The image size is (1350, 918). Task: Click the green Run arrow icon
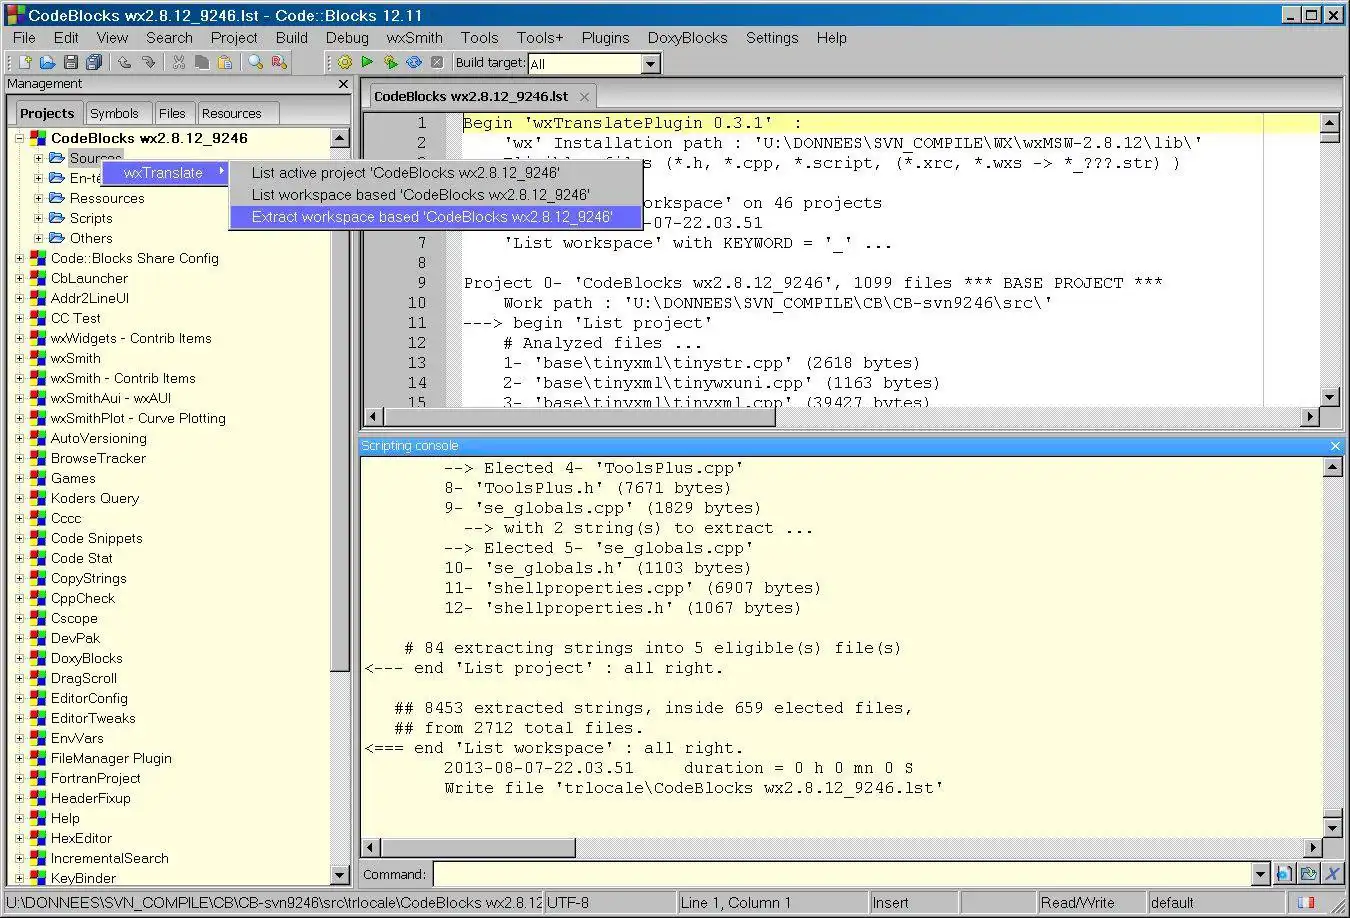point(367,62)
